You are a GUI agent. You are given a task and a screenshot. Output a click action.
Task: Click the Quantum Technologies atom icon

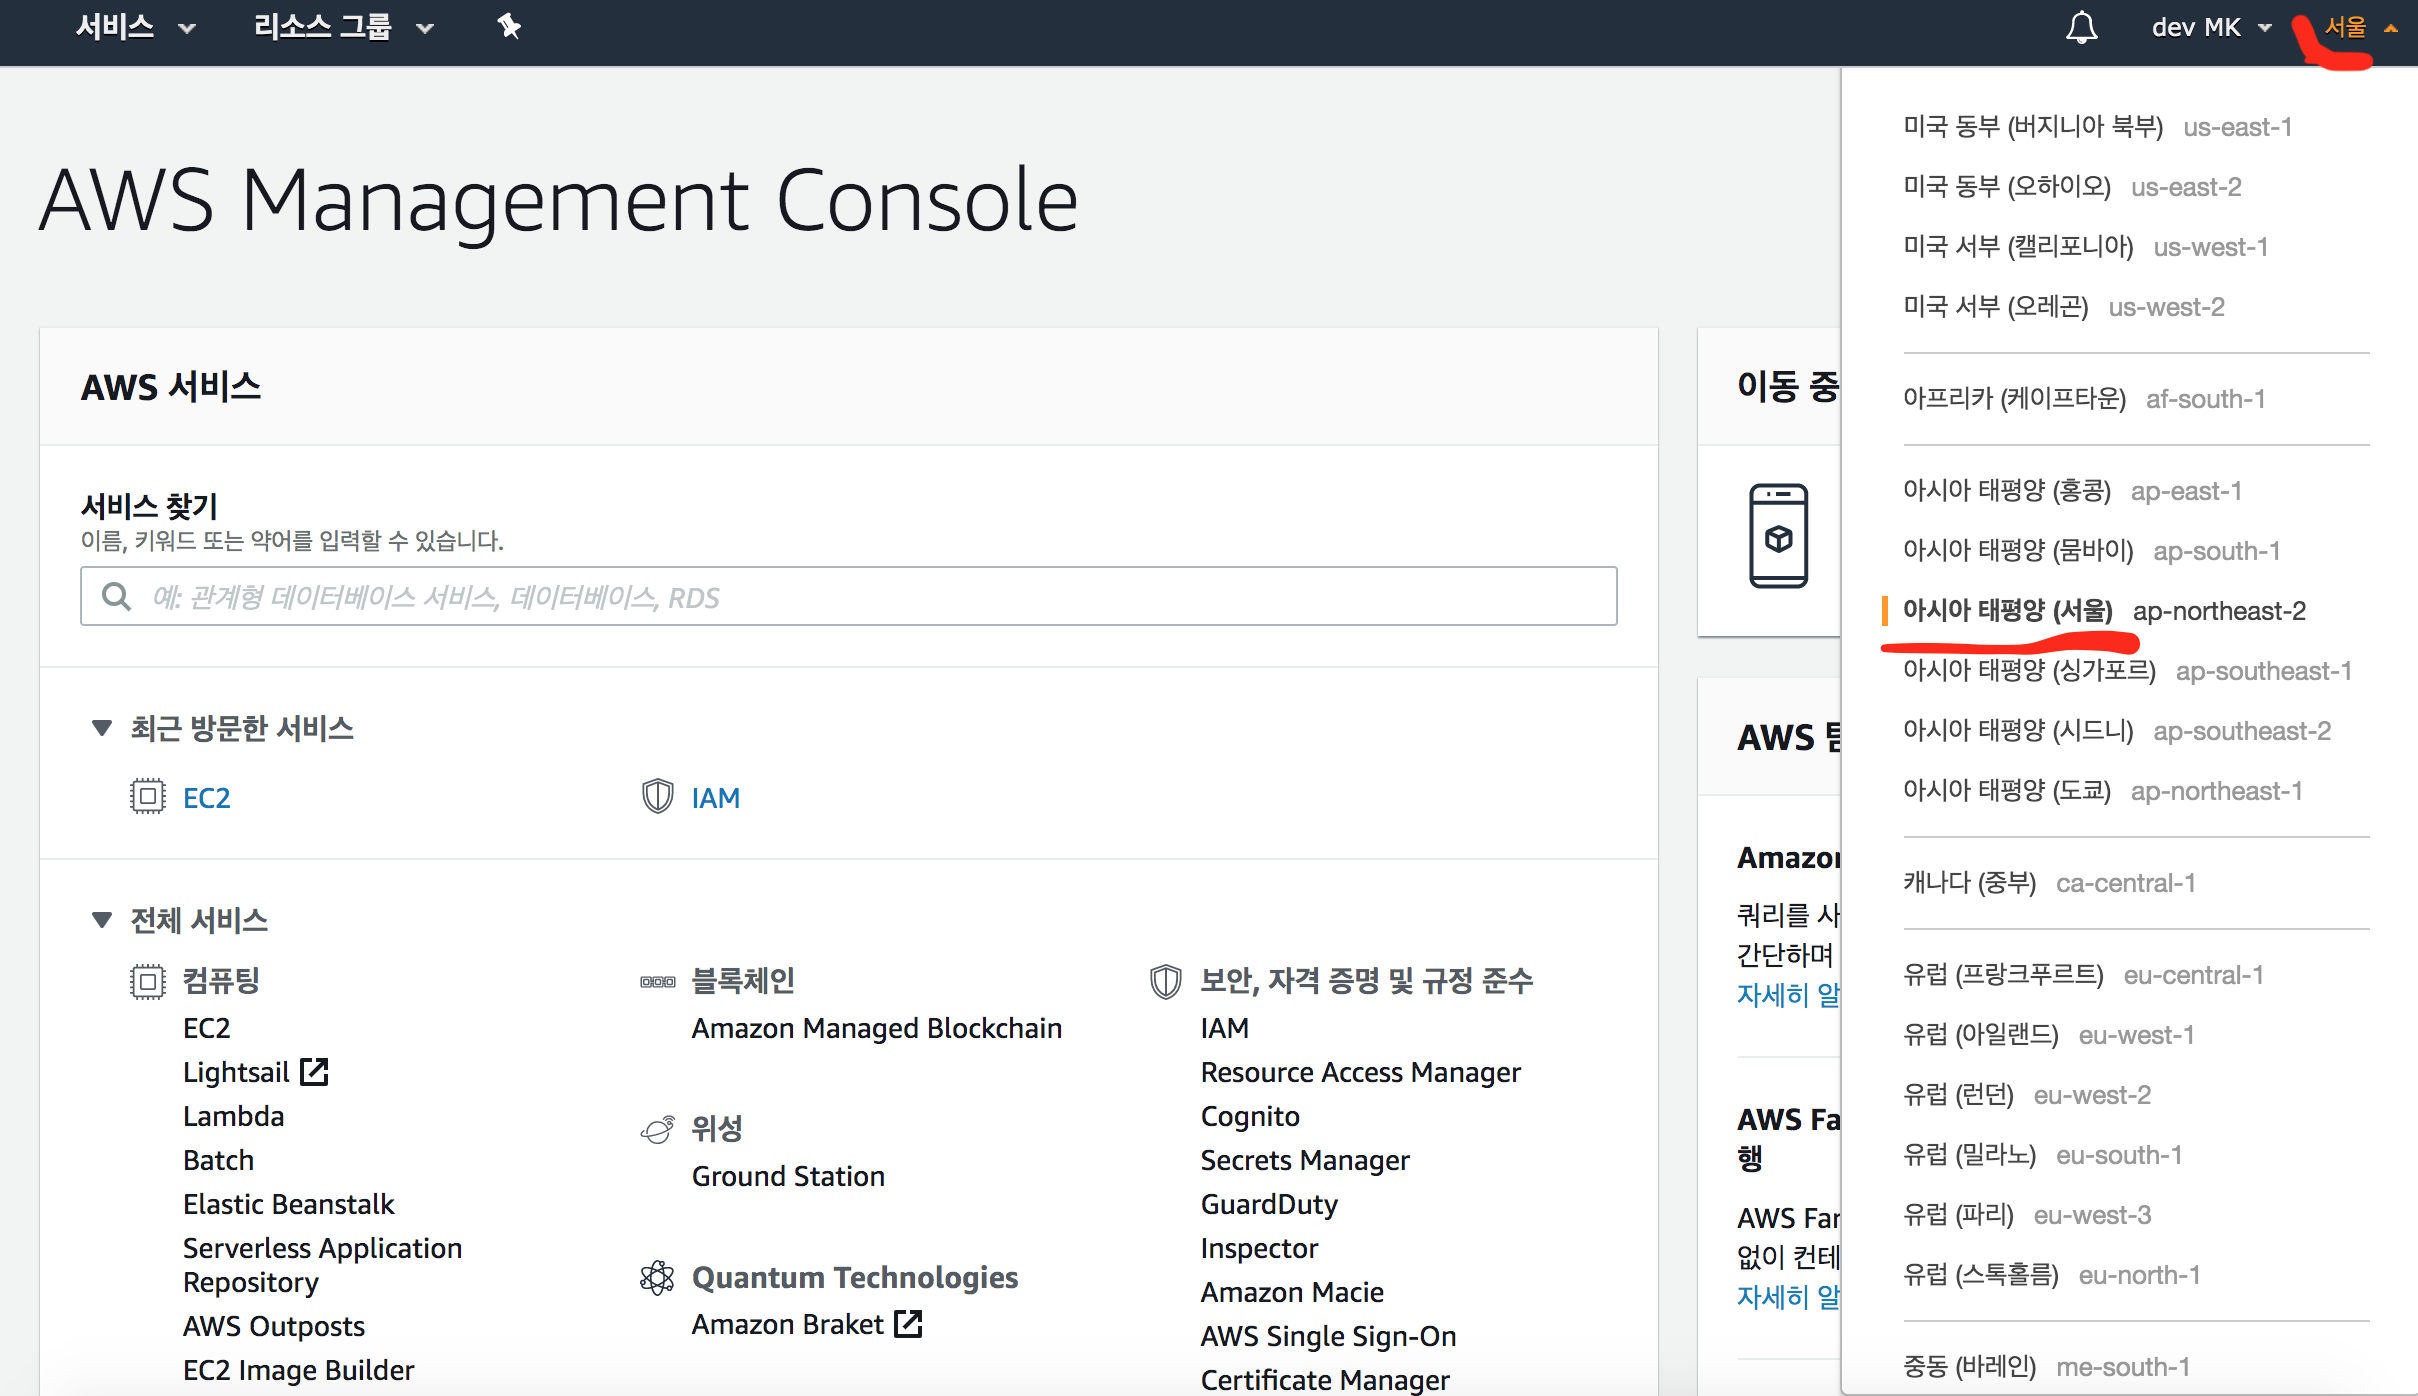tap(657, 1277)
